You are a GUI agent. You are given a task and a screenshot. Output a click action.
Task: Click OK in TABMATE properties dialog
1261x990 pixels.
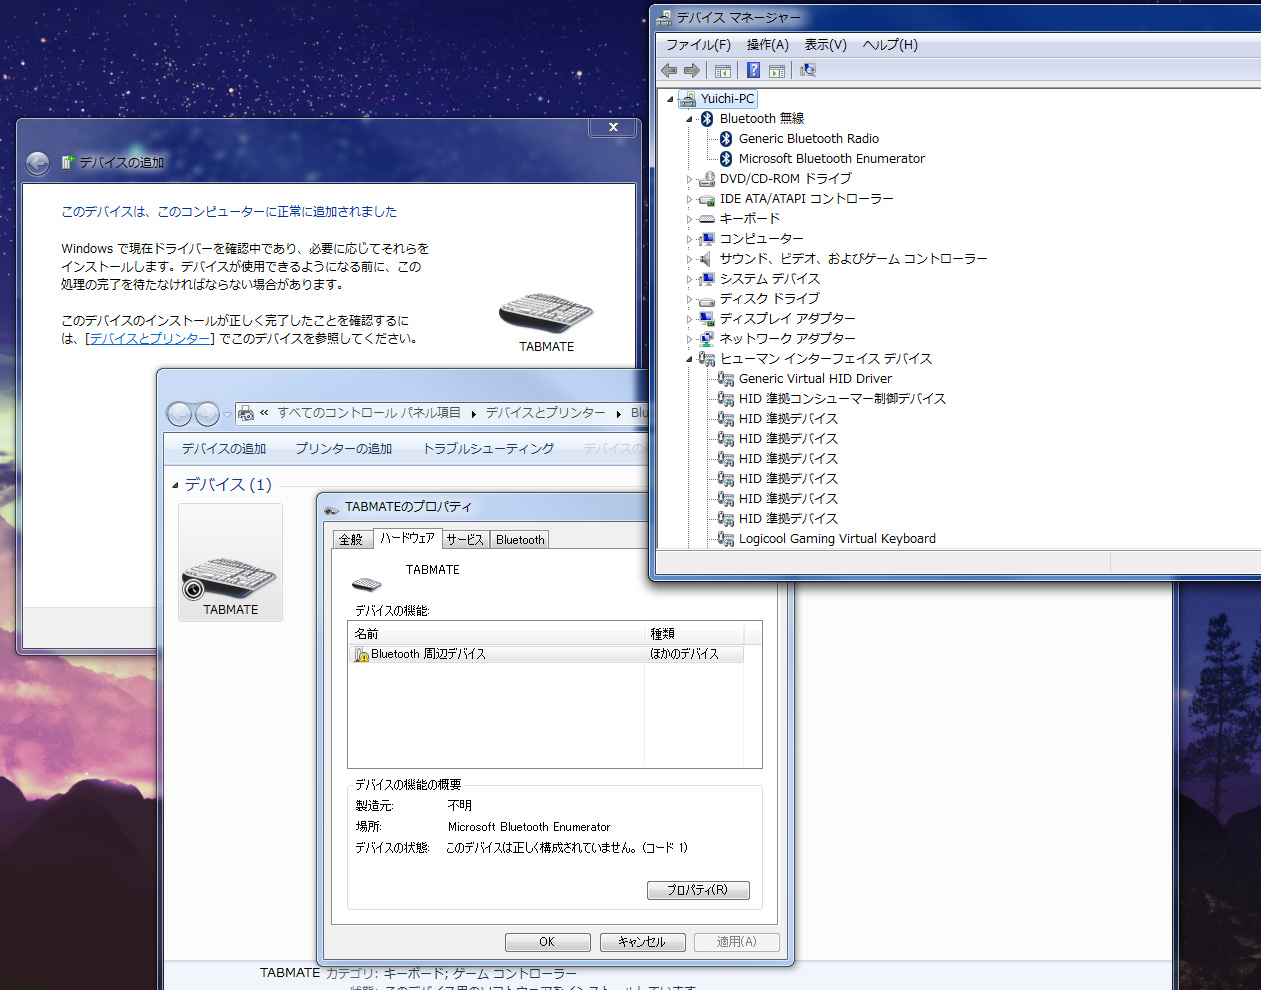[x=546, y=942]
